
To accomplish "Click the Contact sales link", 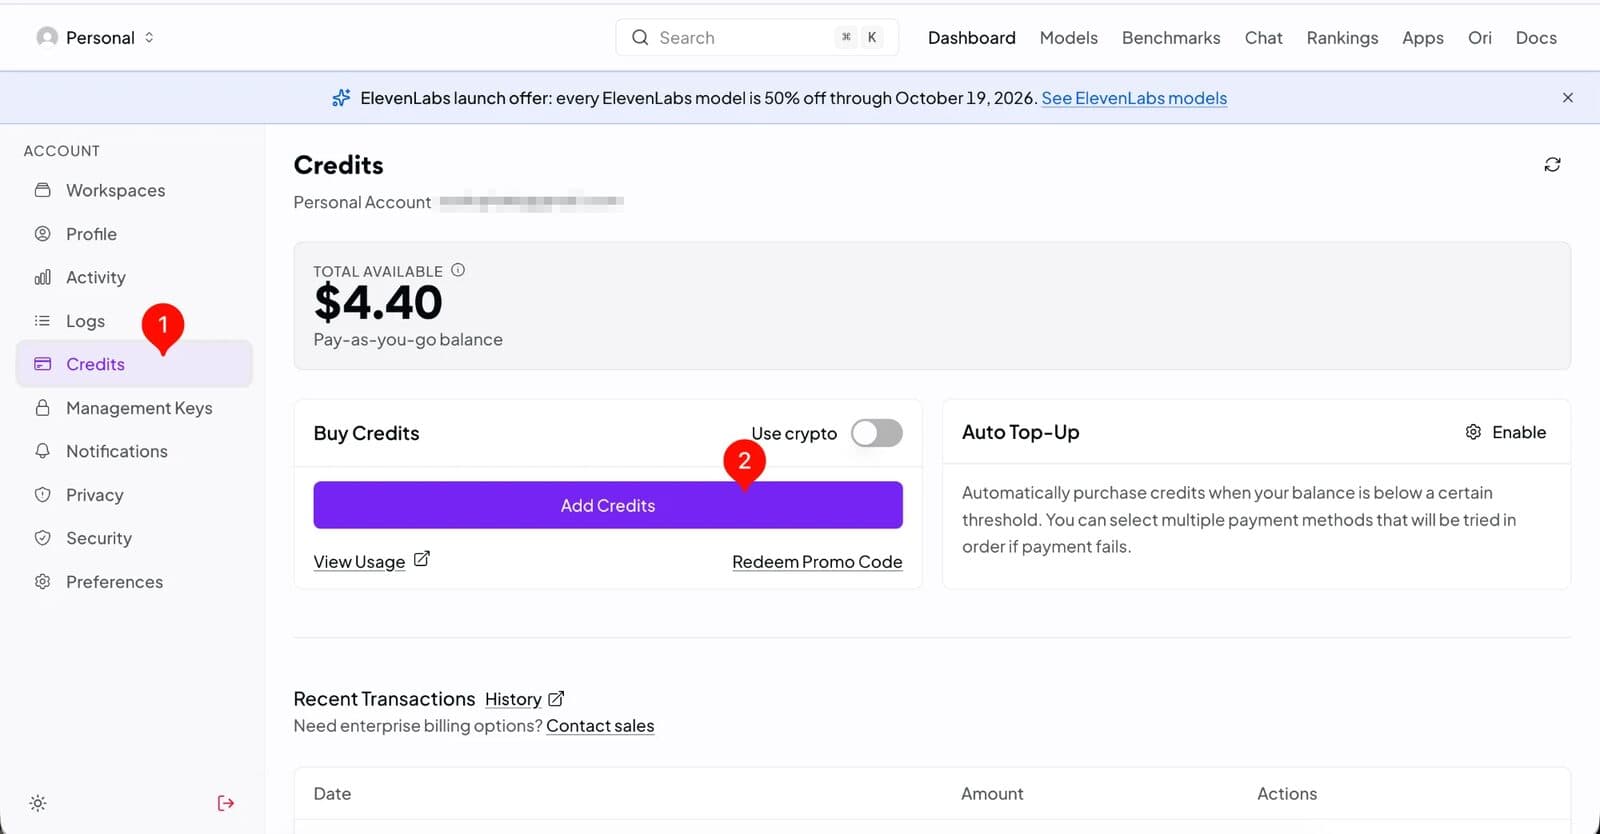I will [600, 726].
